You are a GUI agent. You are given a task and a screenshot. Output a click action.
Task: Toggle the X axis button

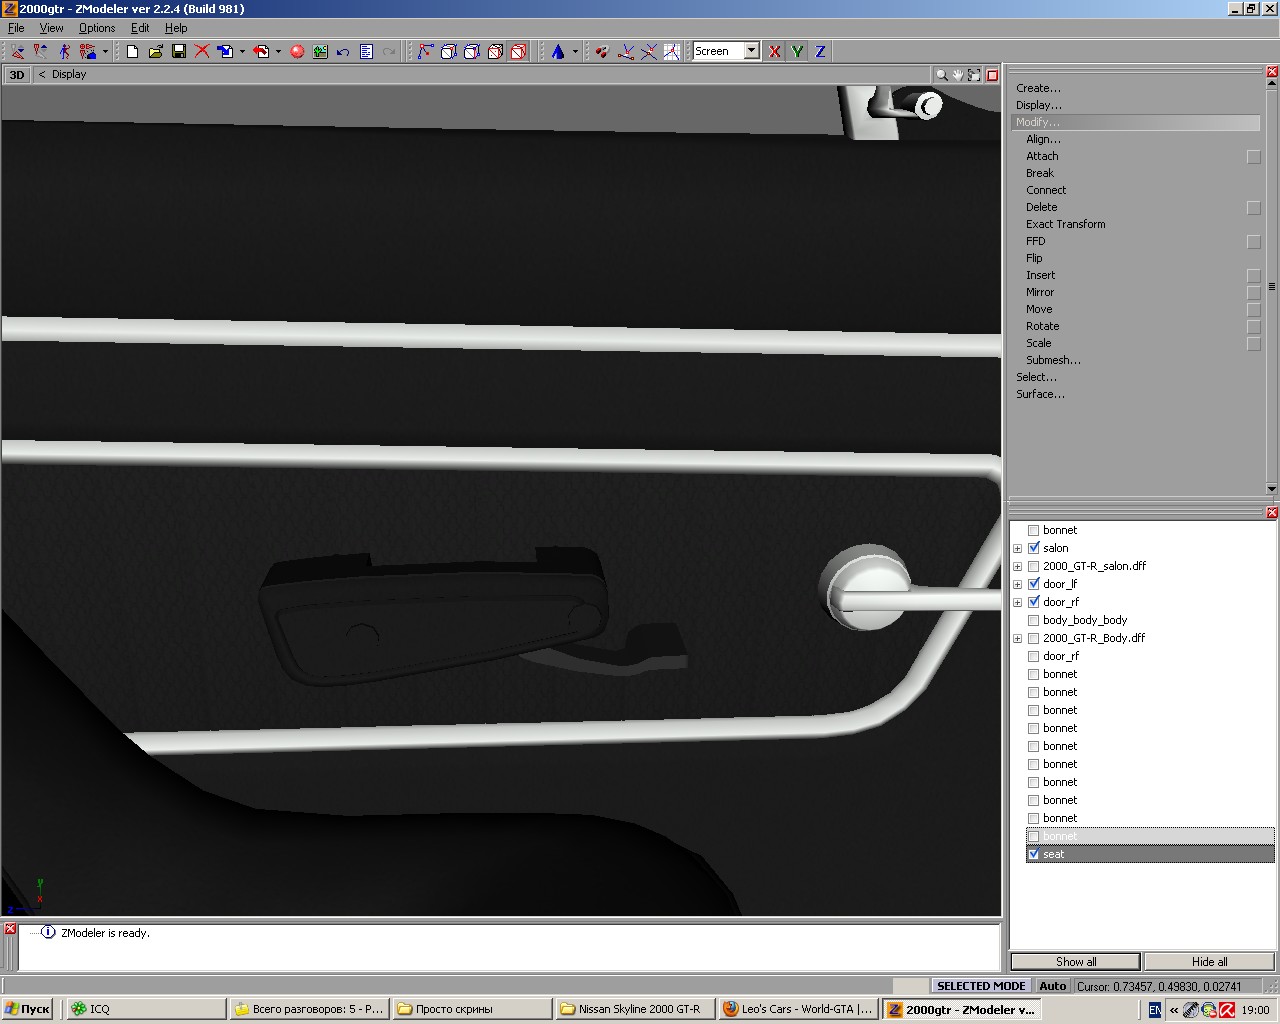774,51
